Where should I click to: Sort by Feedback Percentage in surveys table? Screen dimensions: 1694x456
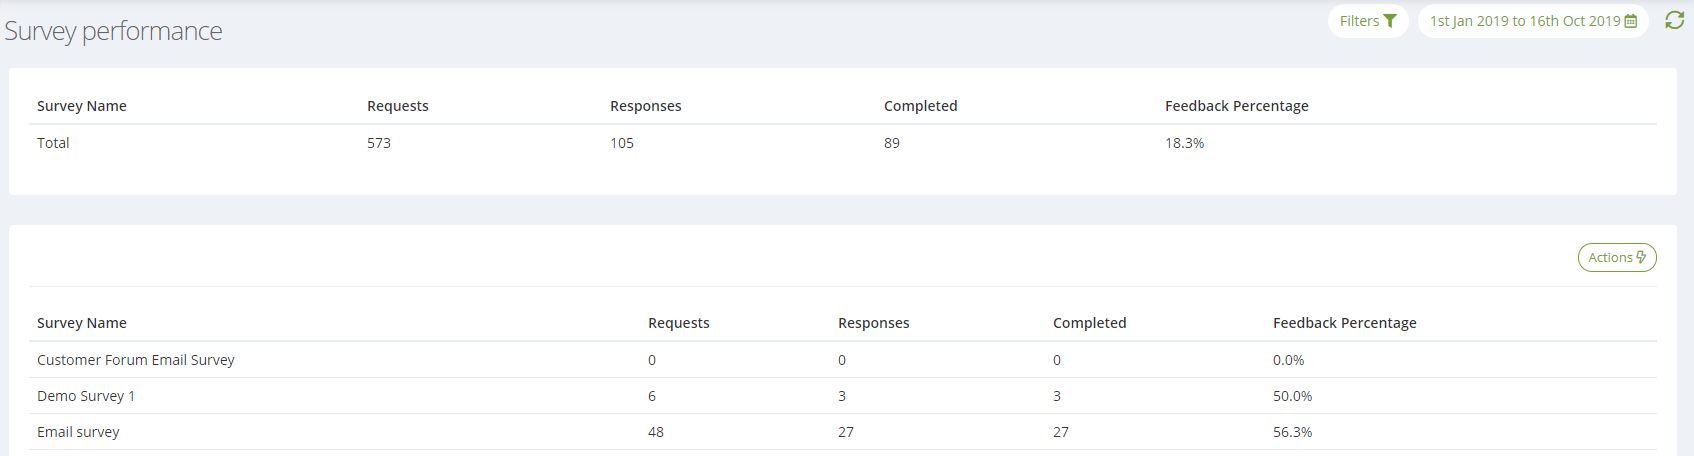tap(1345, 323)
